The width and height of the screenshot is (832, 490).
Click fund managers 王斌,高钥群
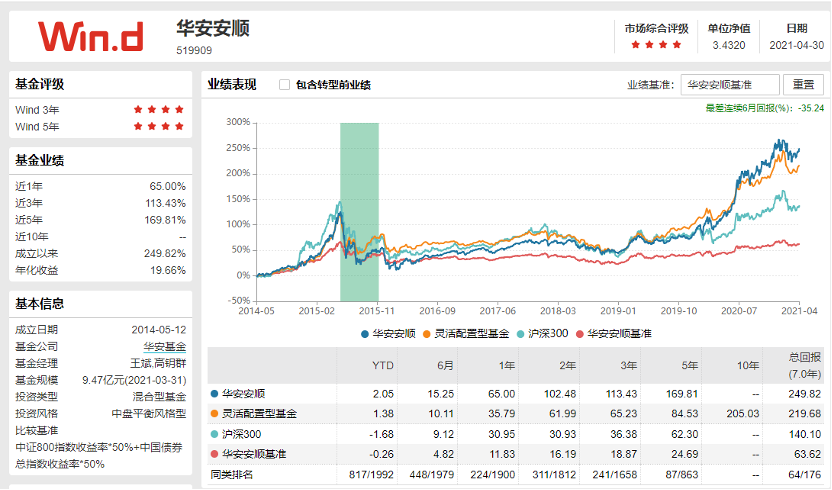(158, 364)
